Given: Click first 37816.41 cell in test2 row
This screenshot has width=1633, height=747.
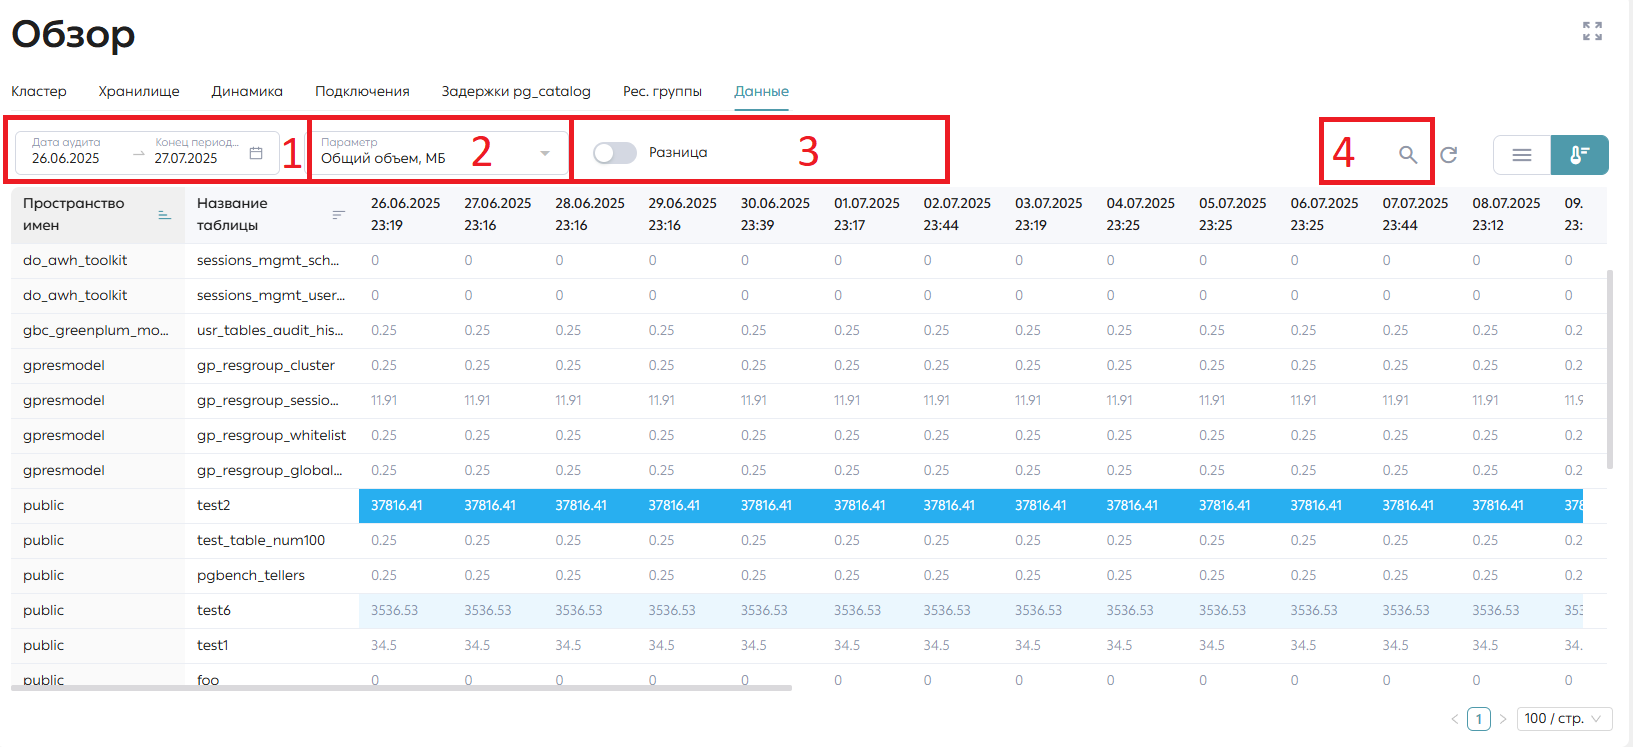Looking at the screenshot, I should click(405, 505).
